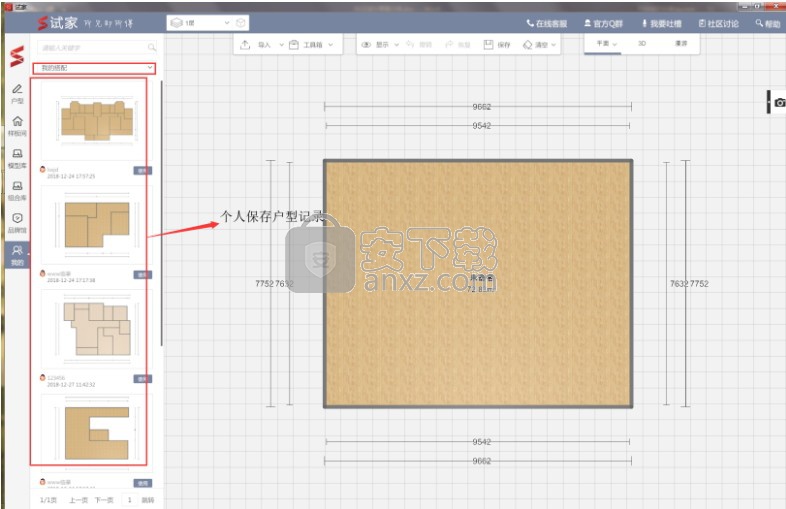
Task: Click the 导入 import upload icon
Action: click(245, 45)
